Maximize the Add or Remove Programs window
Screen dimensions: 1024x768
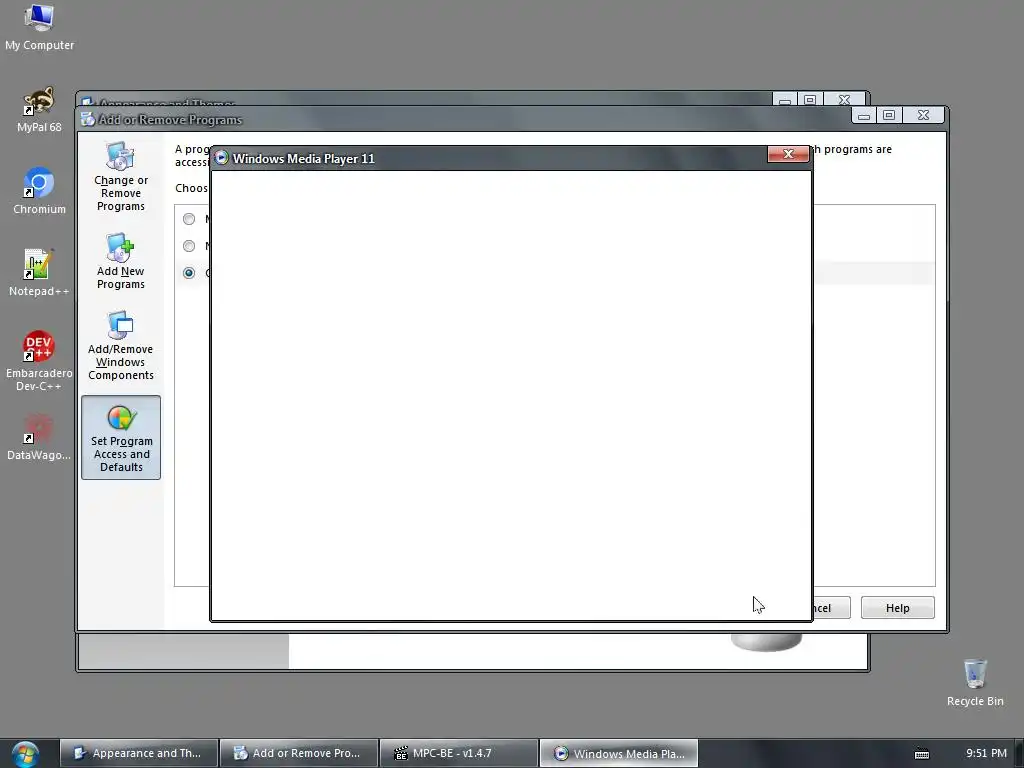889,116
